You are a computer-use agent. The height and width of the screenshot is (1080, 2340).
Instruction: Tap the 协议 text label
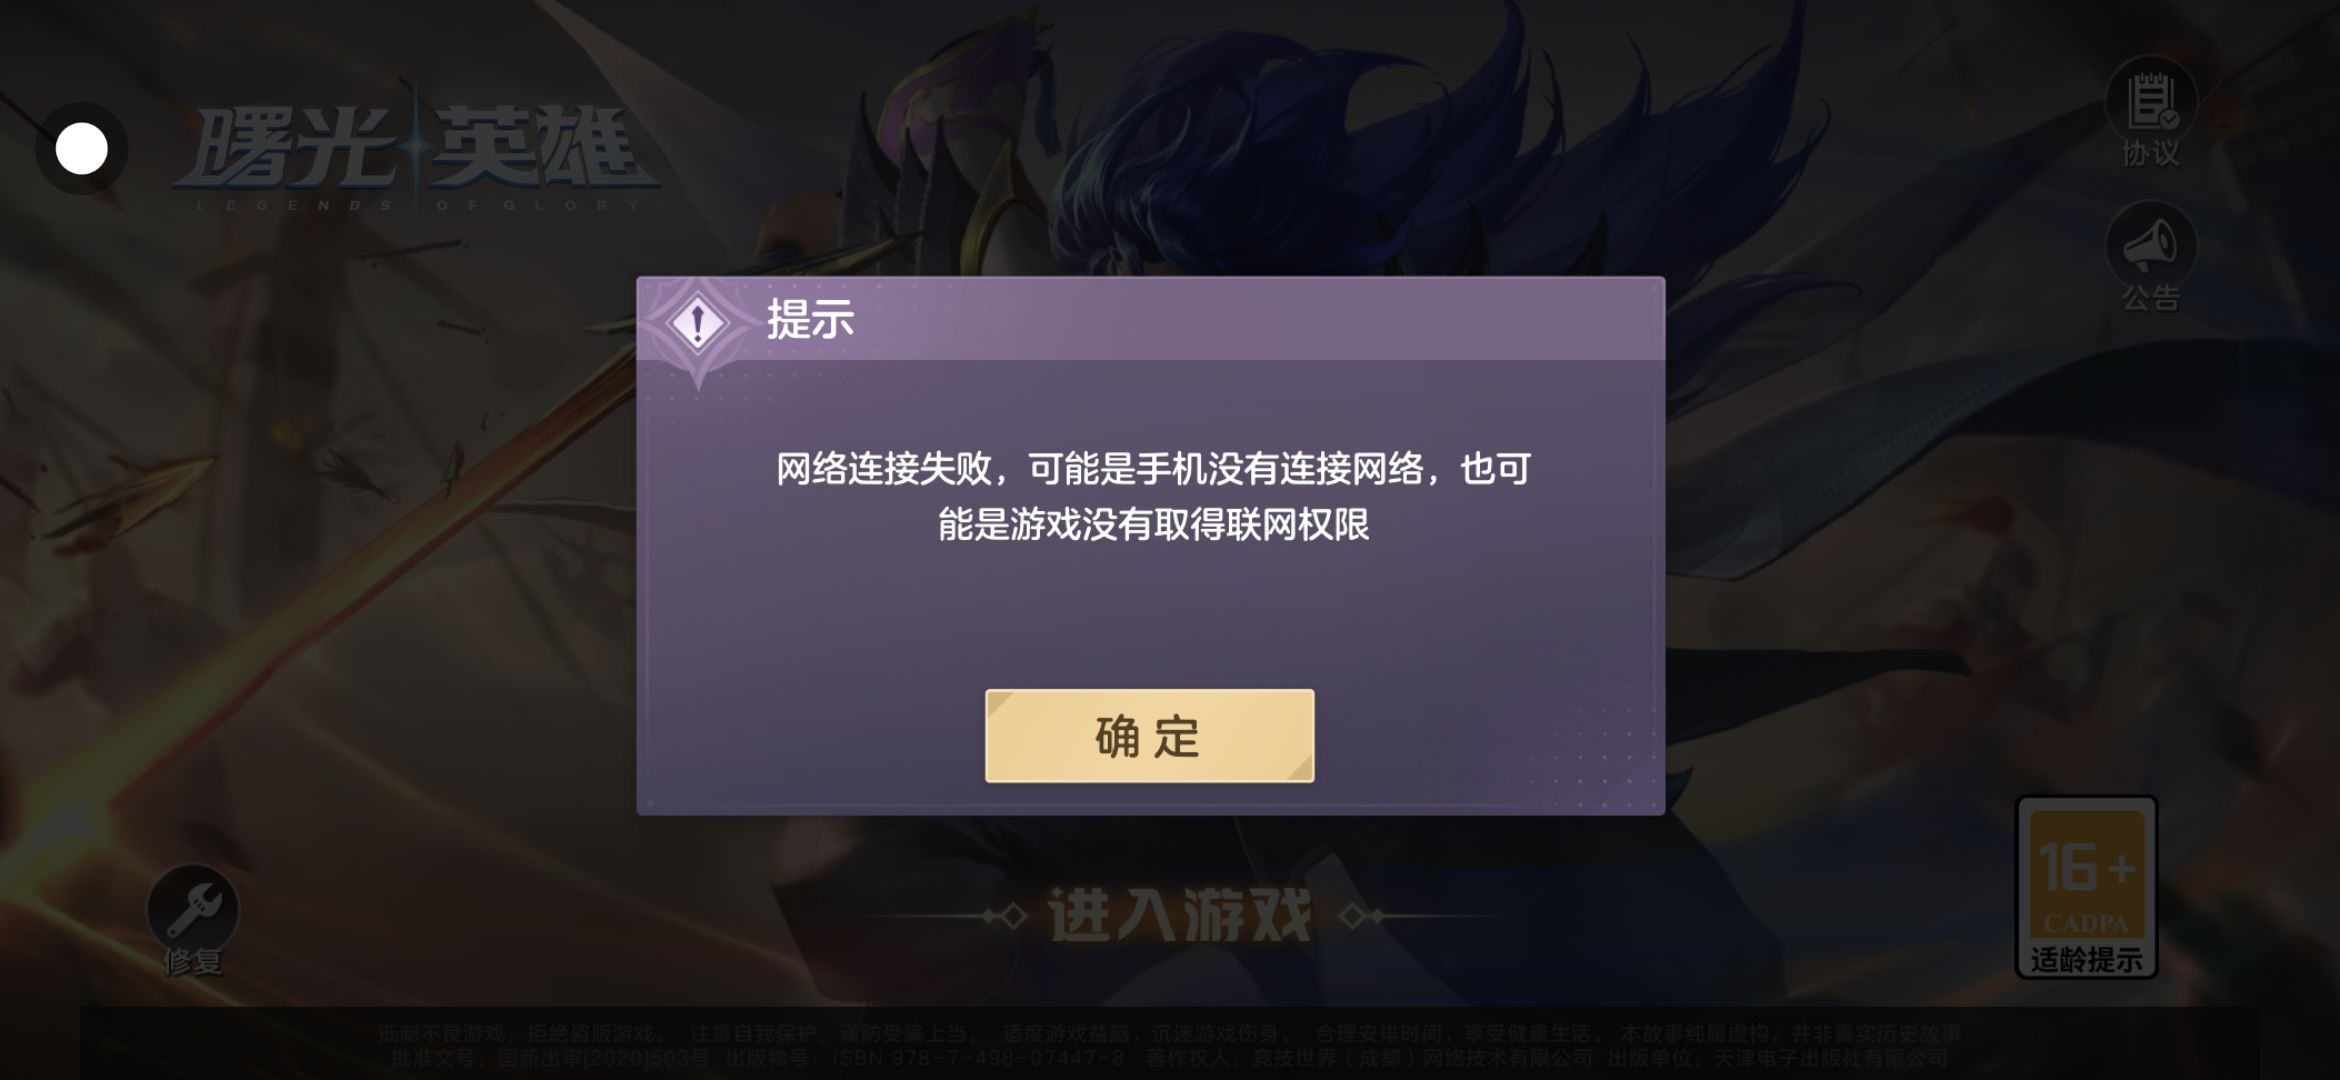(x=2151, y=154)
